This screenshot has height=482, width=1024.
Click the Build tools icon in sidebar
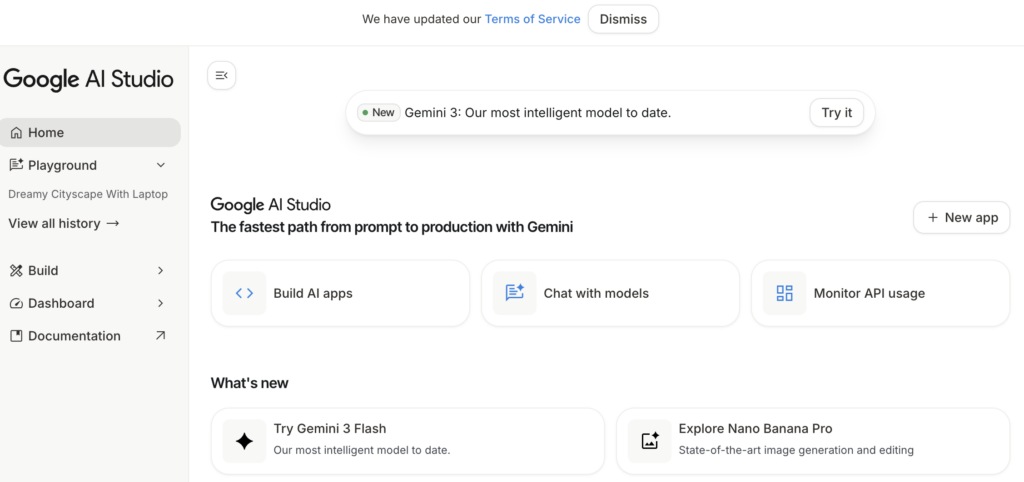[16, 271]
